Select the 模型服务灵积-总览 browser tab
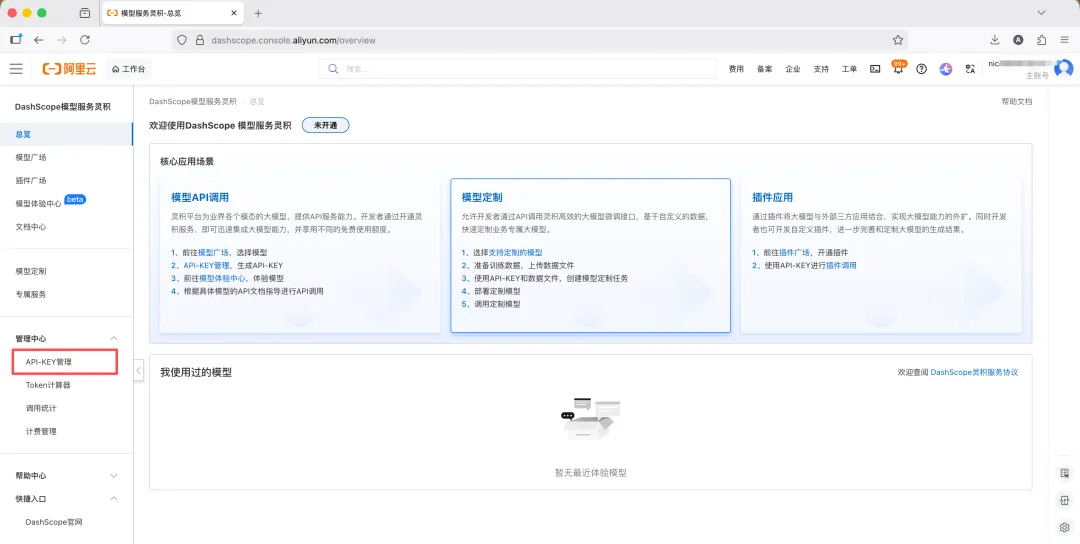 [x=172, y=13]
